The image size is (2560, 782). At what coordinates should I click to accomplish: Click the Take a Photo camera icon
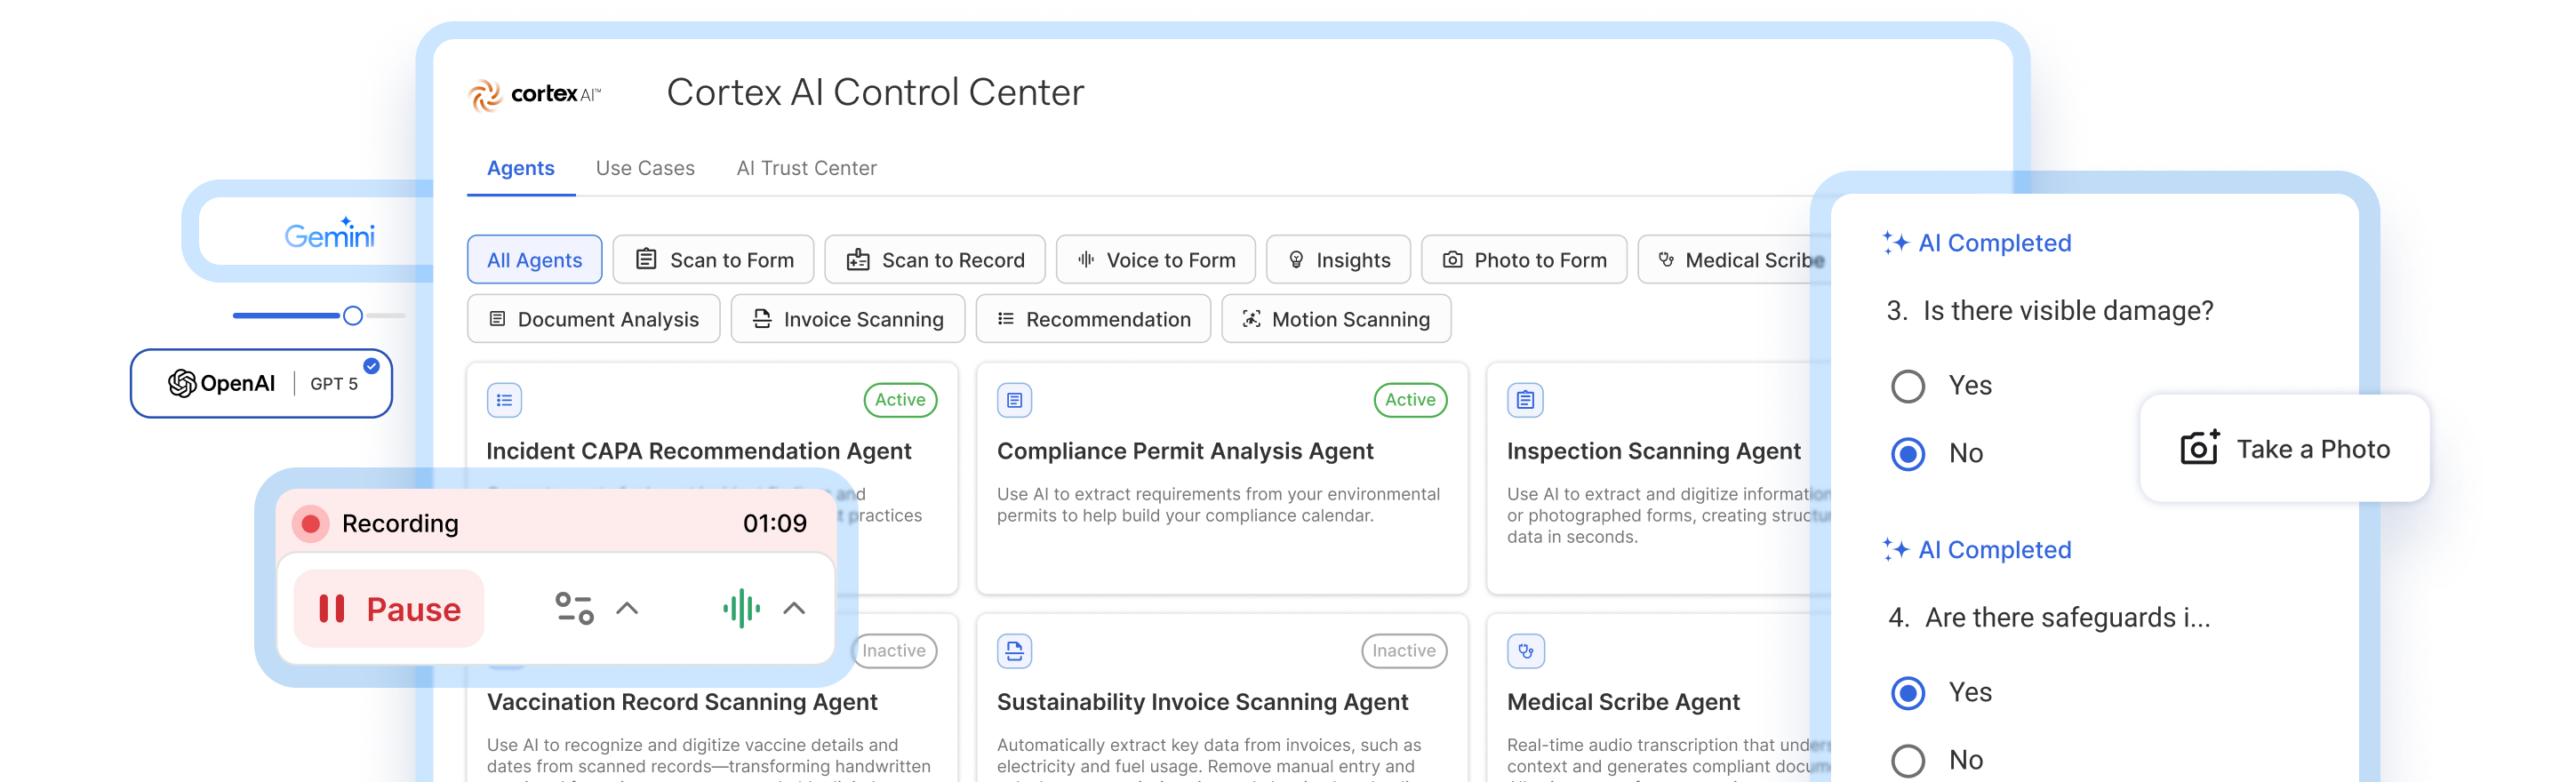pyautogui.click(x=2199, y=448)
